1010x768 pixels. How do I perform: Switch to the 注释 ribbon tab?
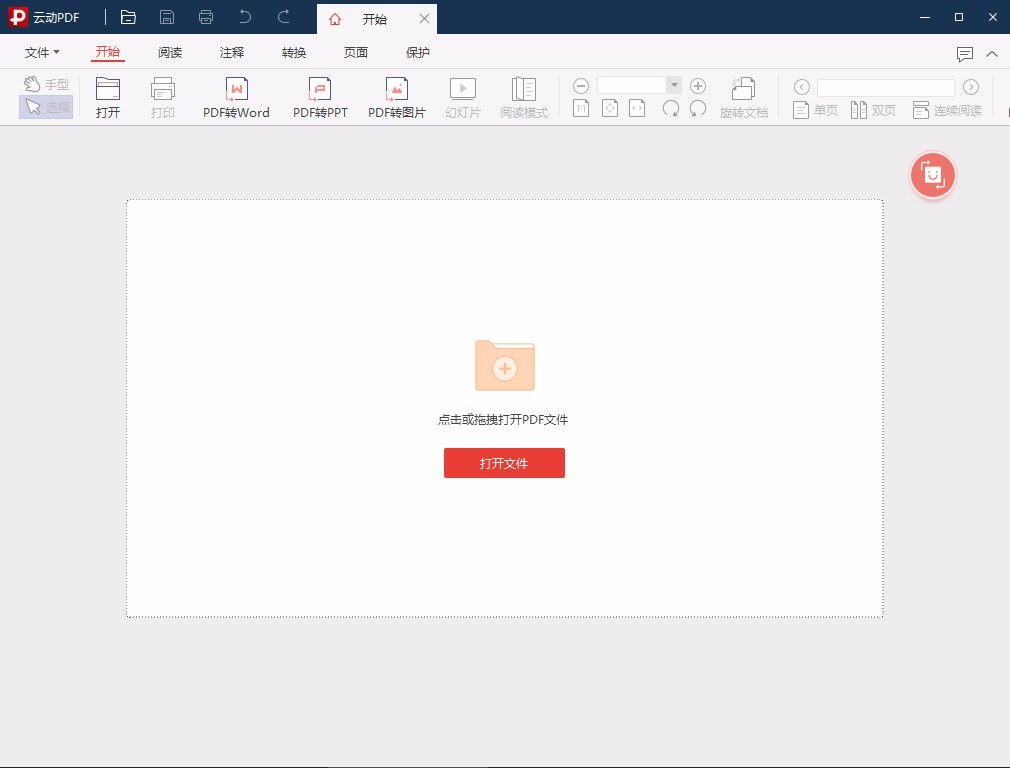[x=232, y=52]
